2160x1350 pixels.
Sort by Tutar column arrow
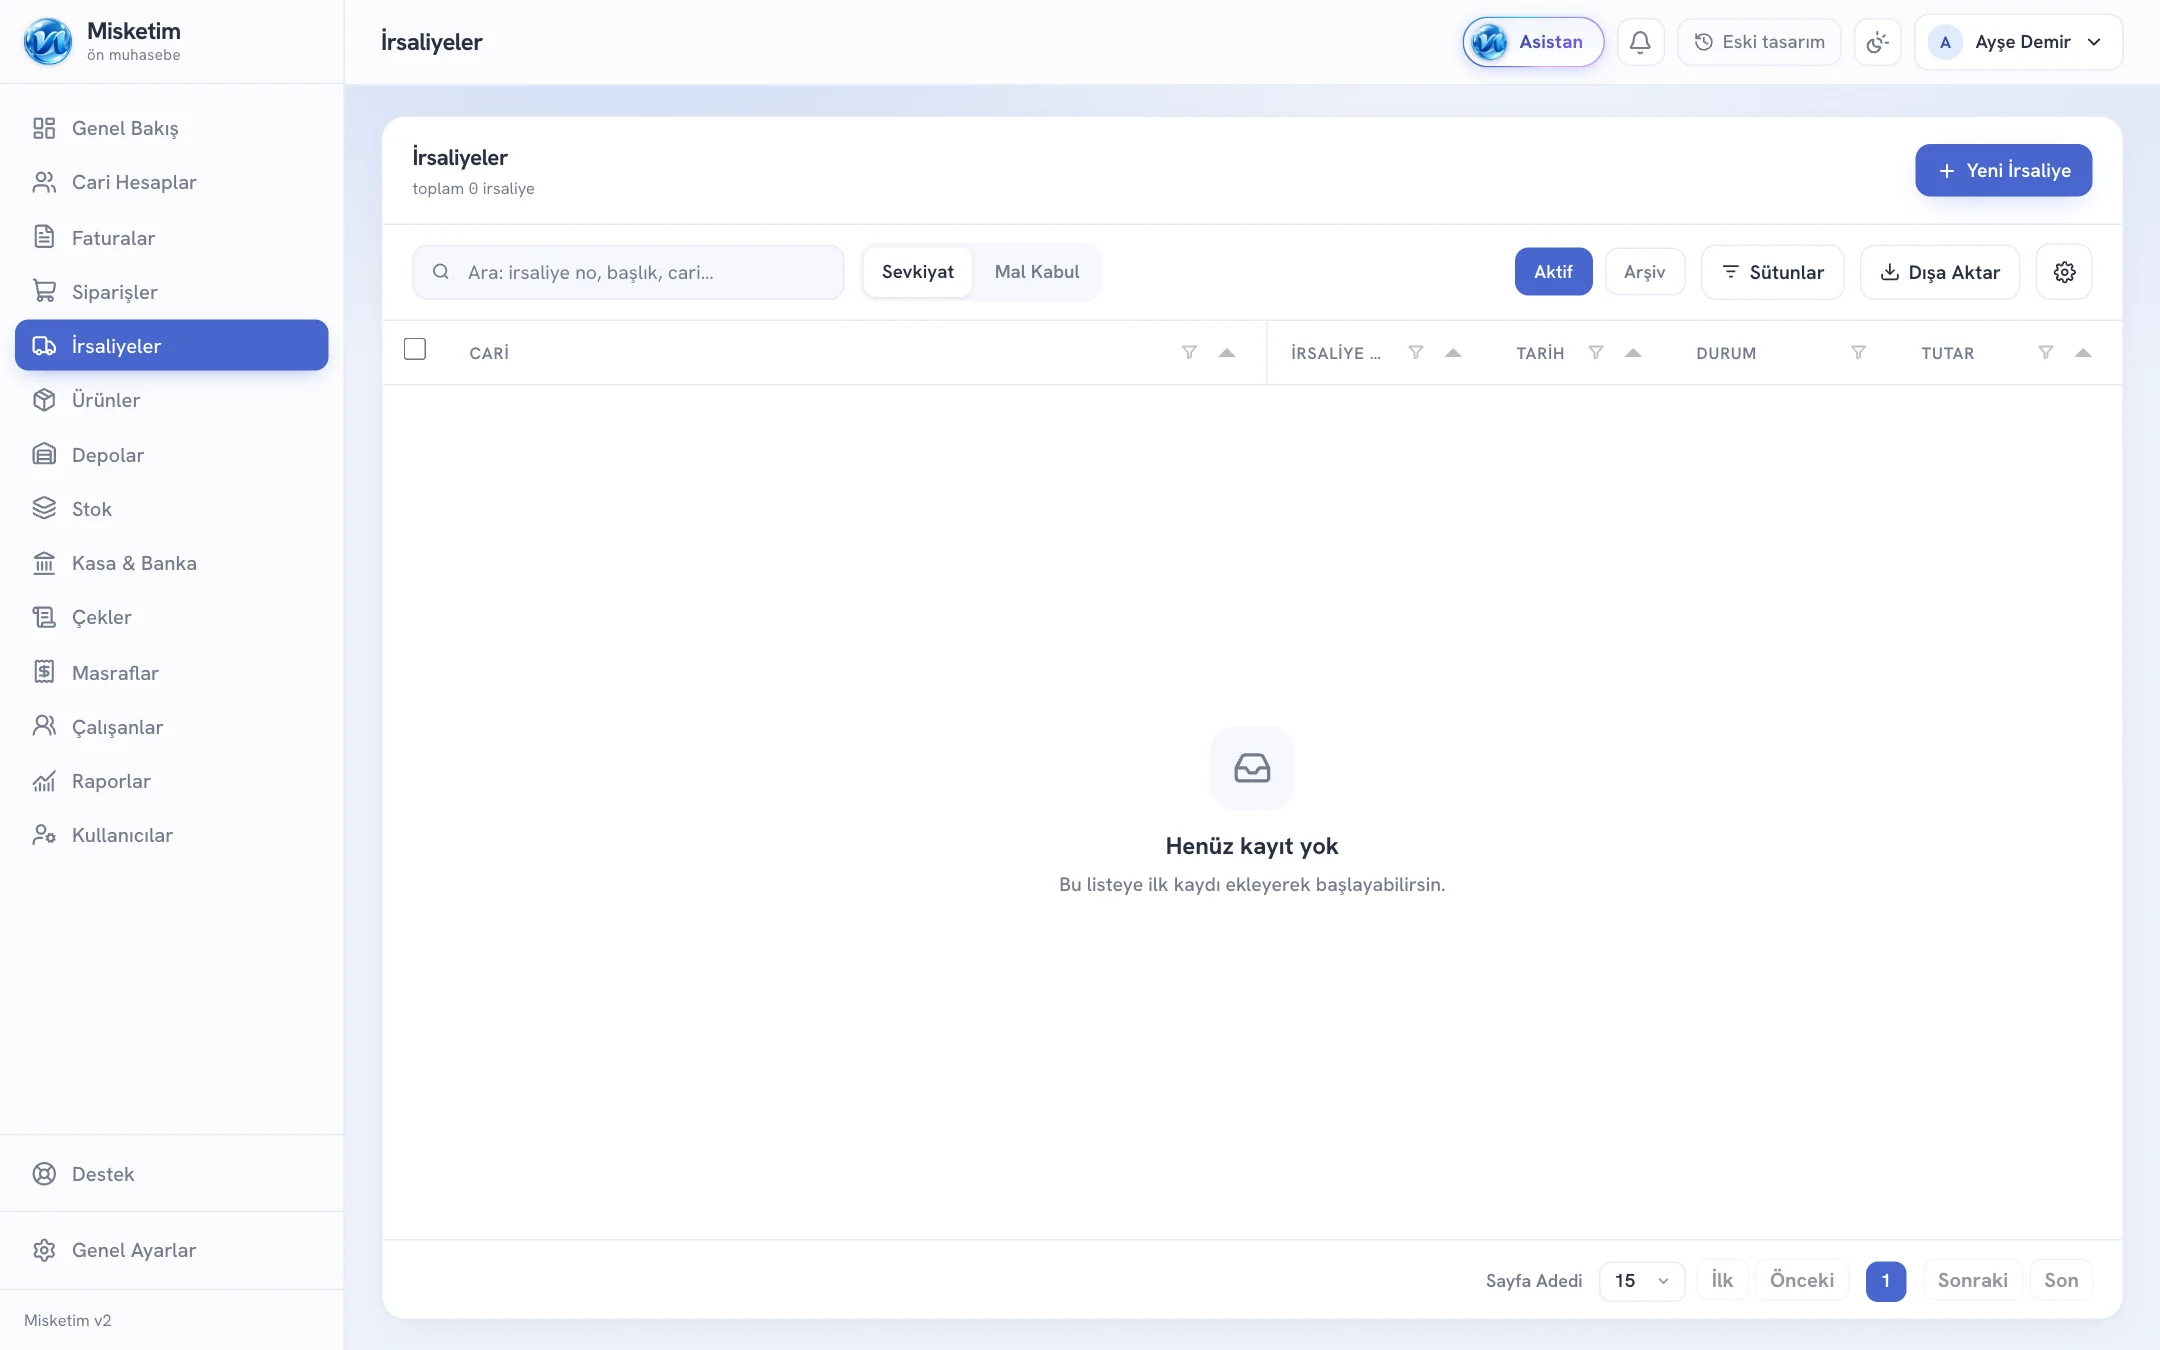pos(2083,352)
